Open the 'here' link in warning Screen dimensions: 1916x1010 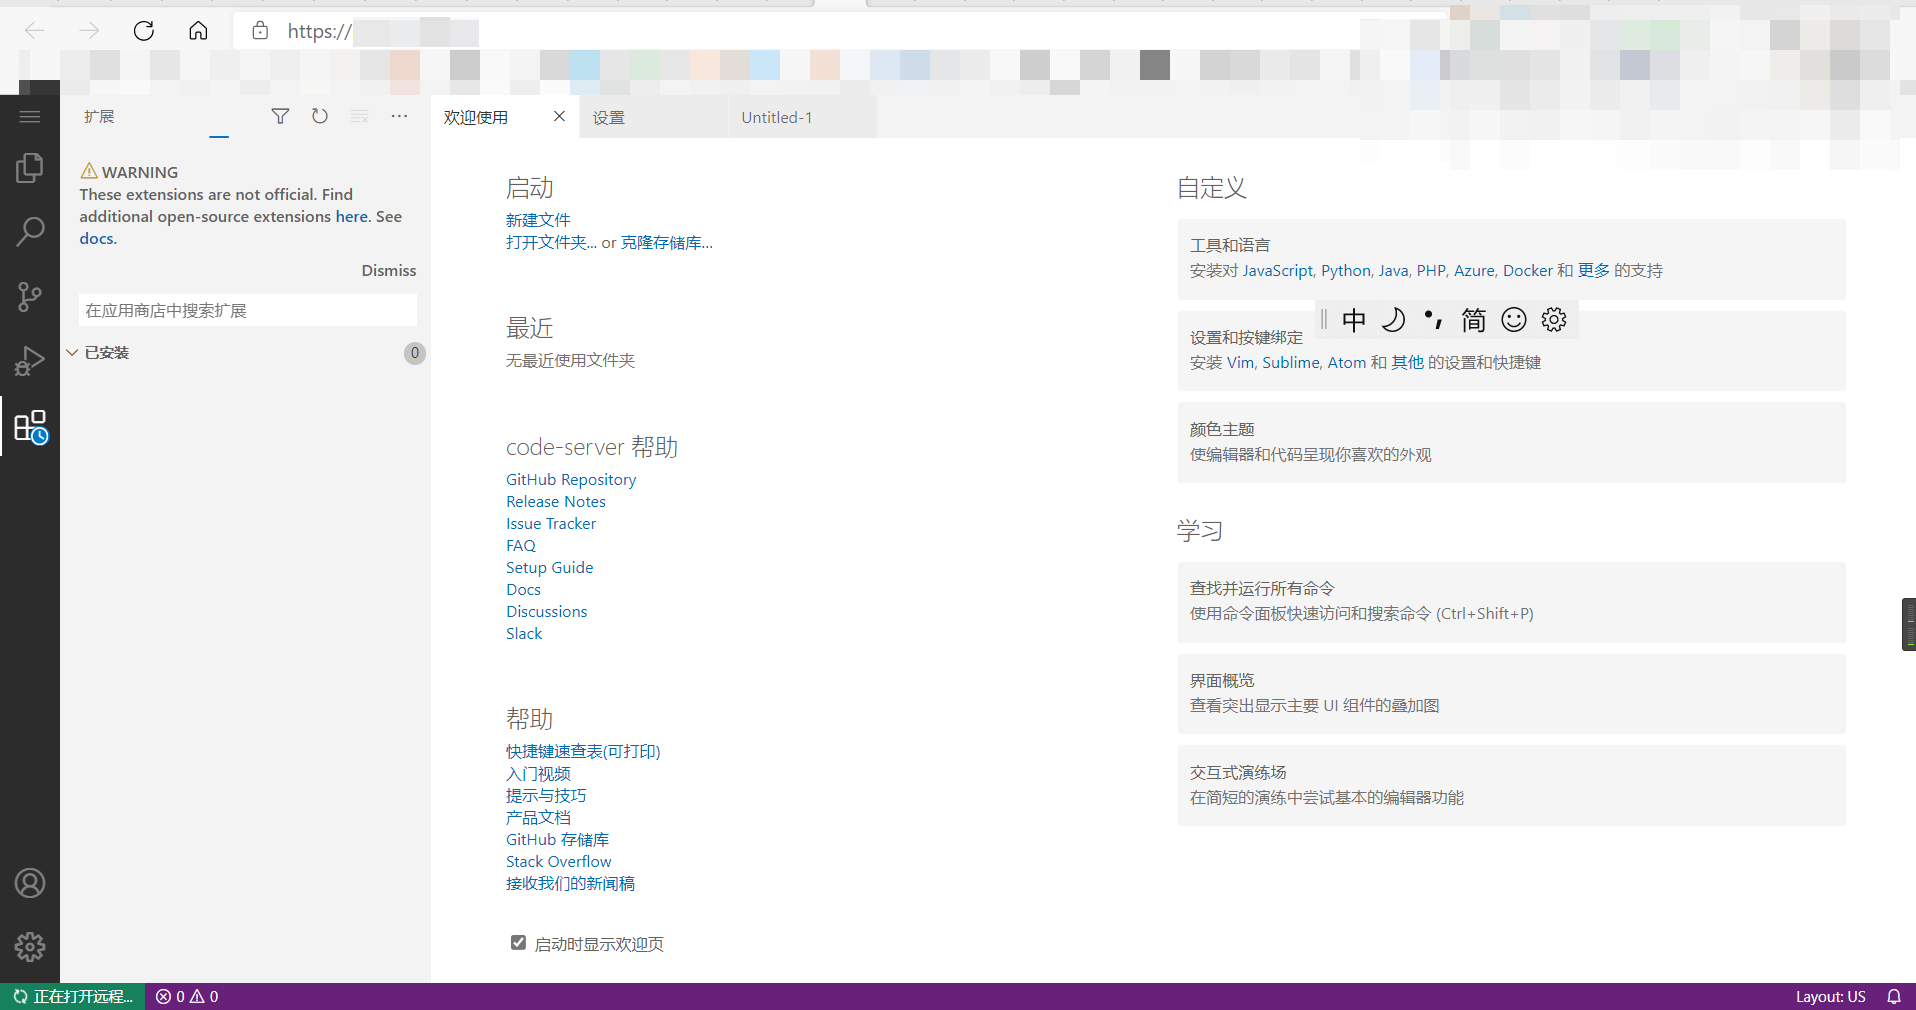coord(352,217)
